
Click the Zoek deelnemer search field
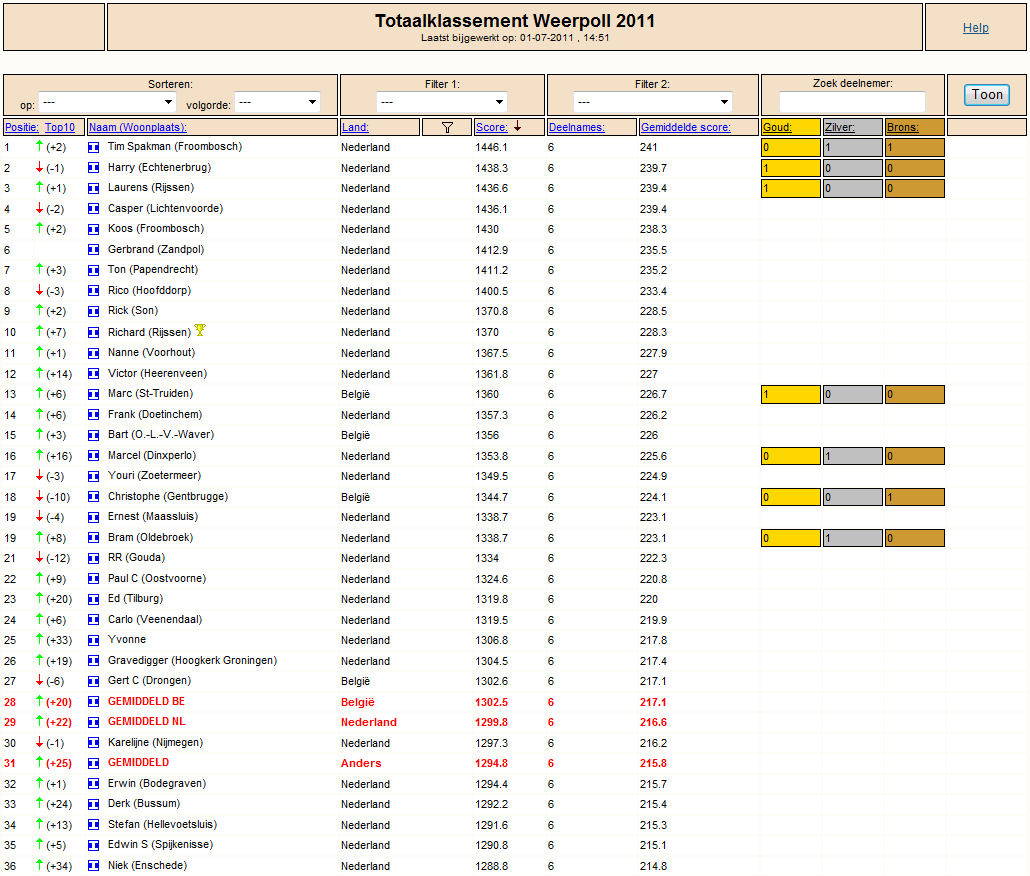[852, 102]
